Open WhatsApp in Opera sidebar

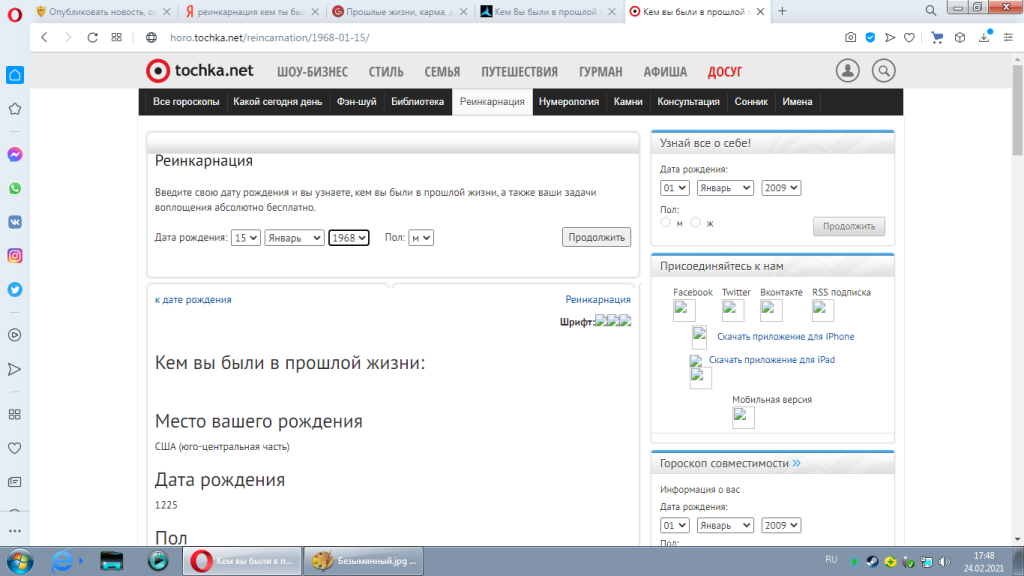15,188
